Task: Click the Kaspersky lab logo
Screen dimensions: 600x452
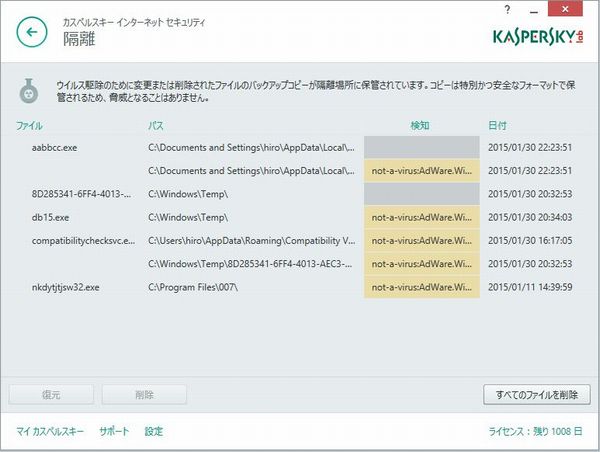Action: [x=538, y=36]
